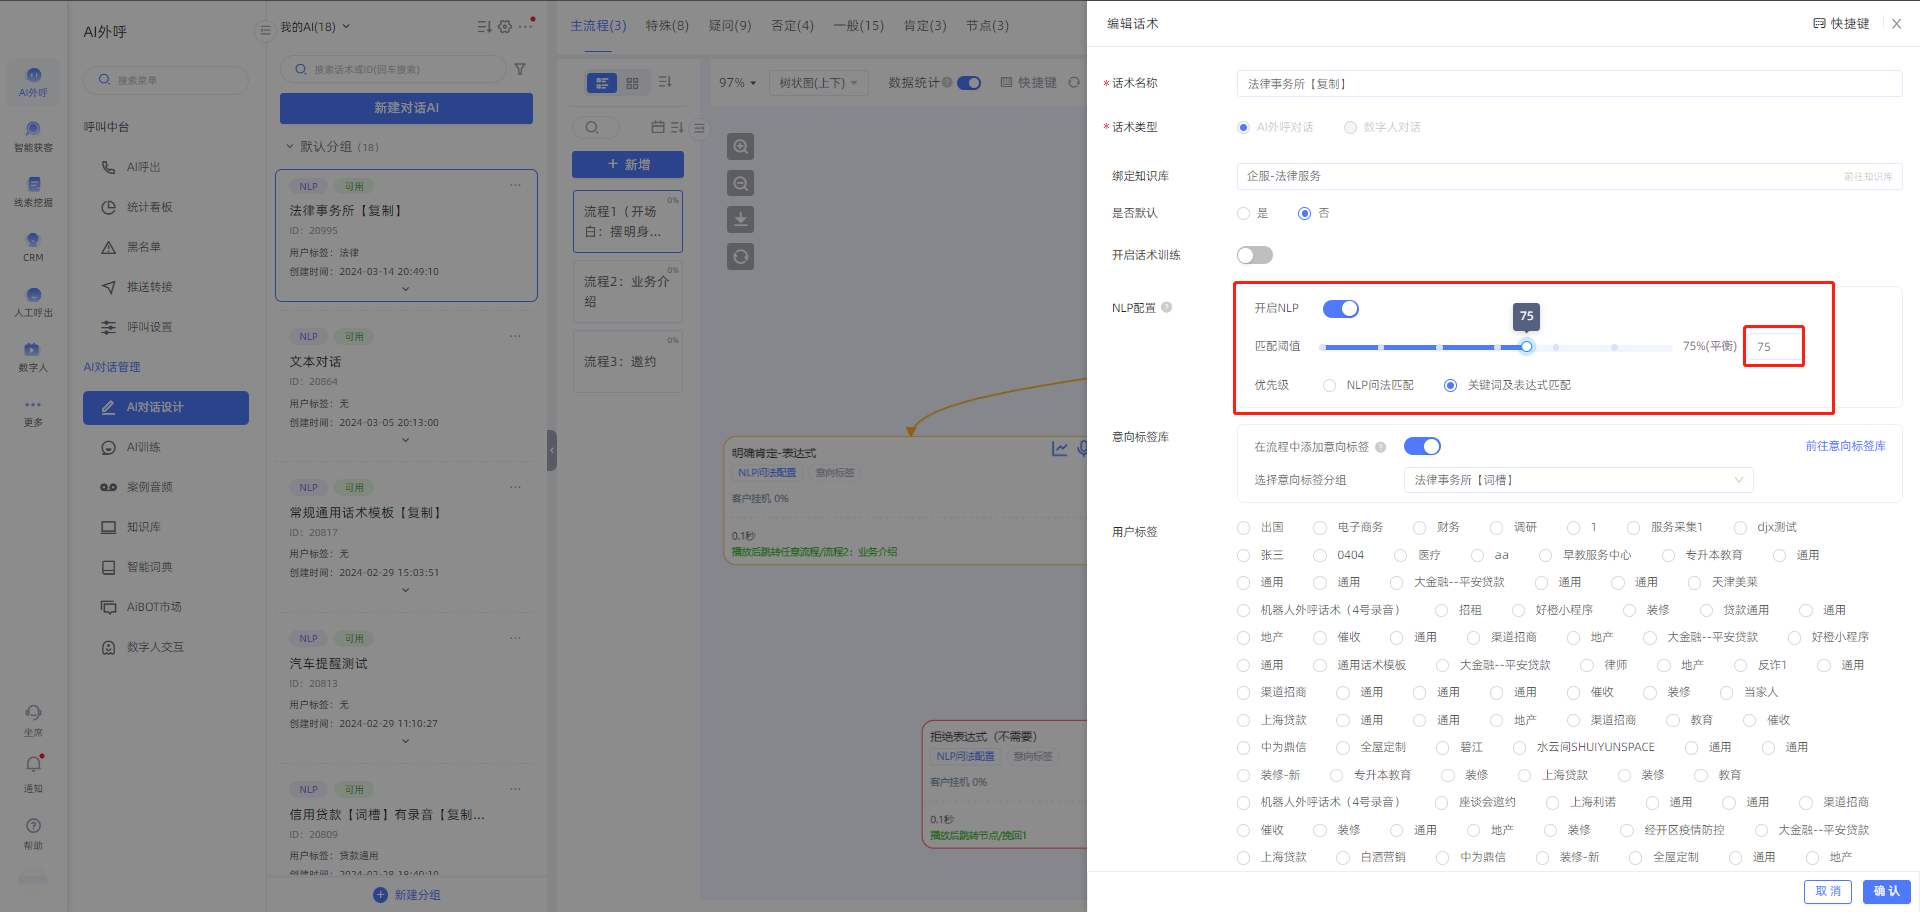The height and width of the screenshot is (912, 1920).
Task: Select 是 for 是否默认
Action: coord(1243,213)
